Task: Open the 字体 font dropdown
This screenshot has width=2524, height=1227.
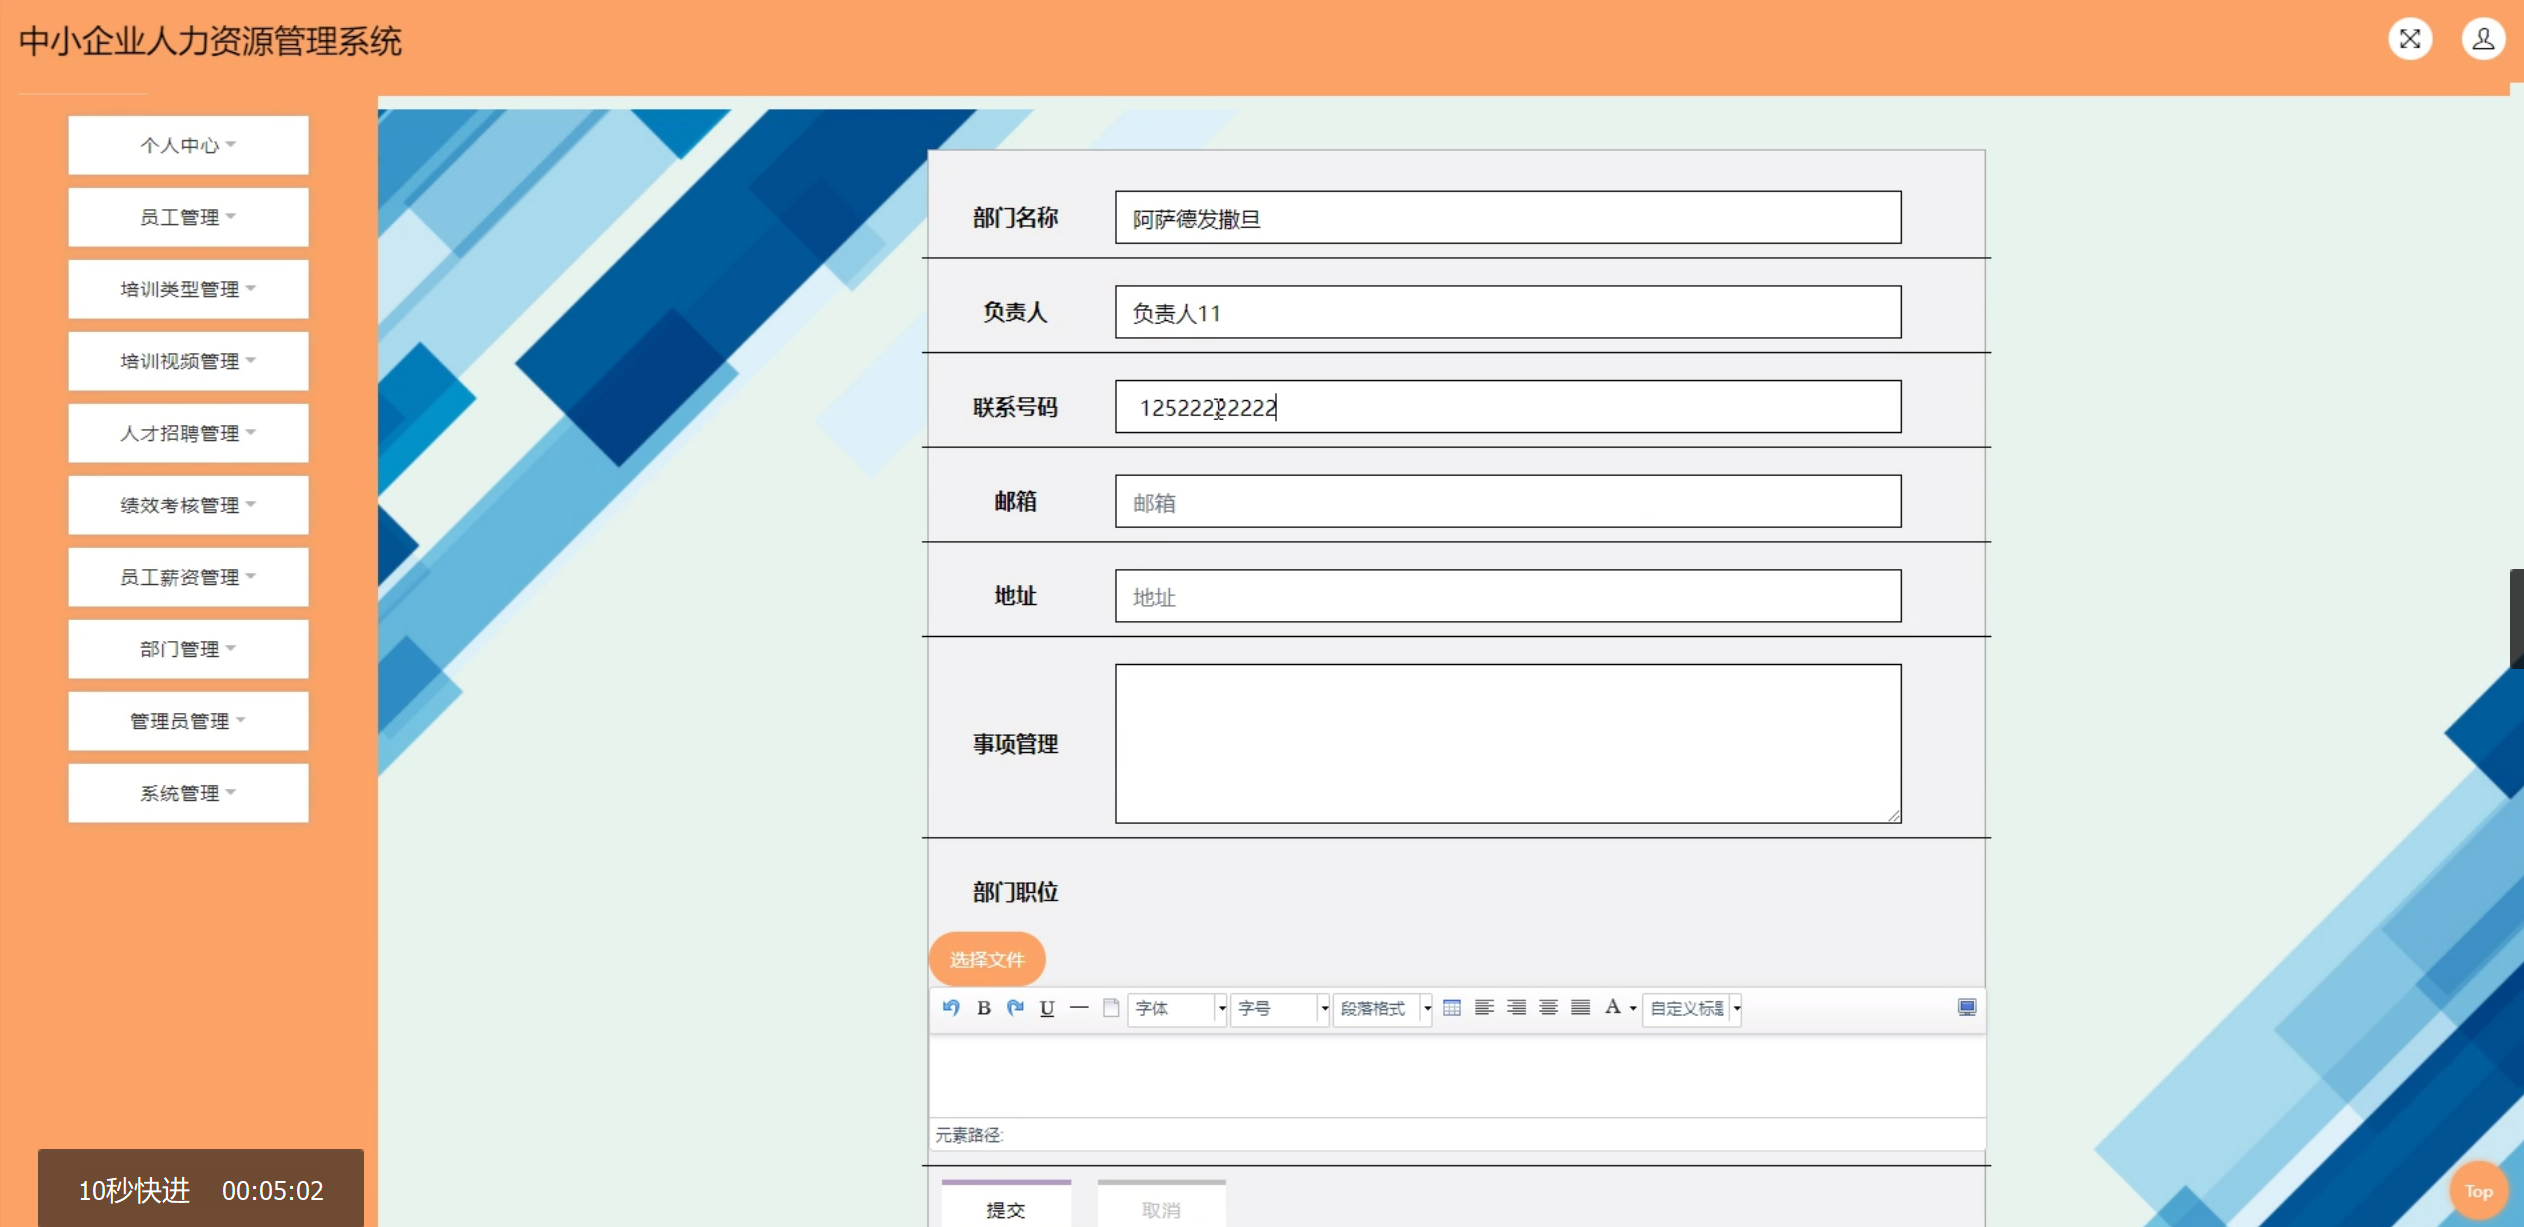Action: (1177, 1008)
